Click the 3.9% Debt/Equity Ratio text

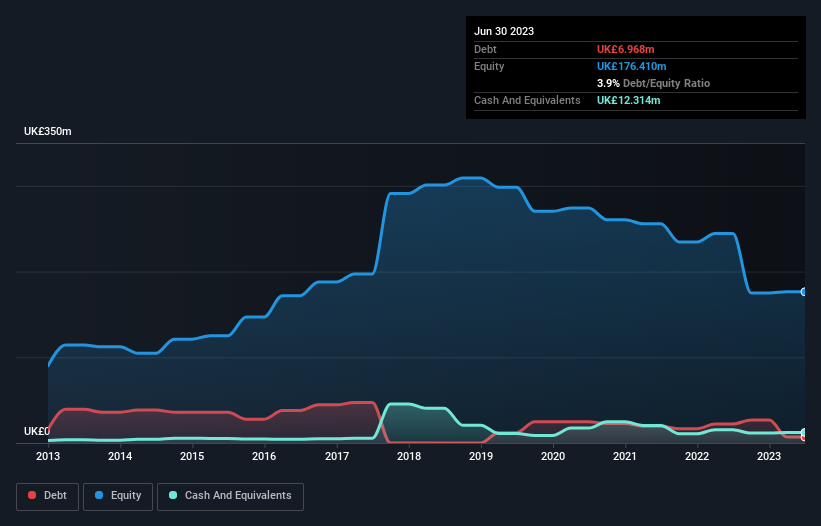coord(653,83)
